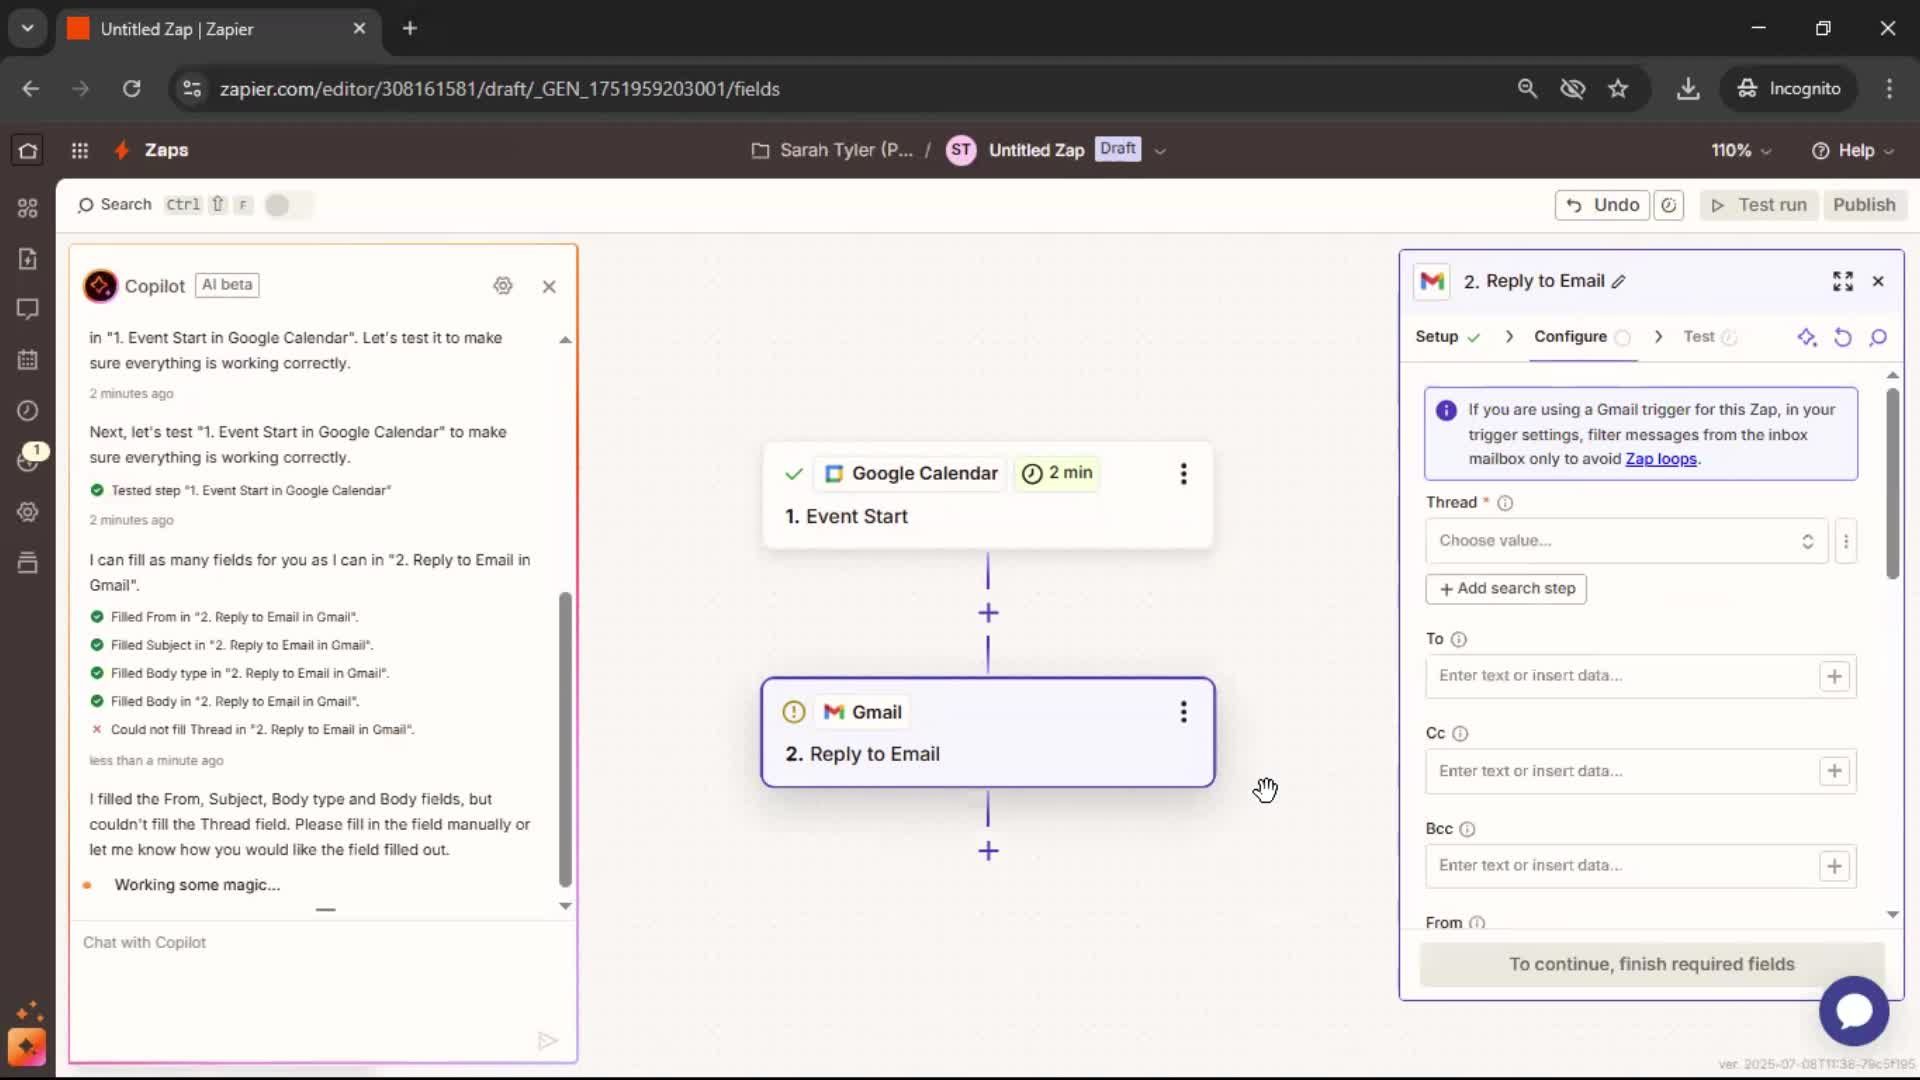Insert data into the Cc field
The image size is (1920, 1080).
[x=1834, y=771]
